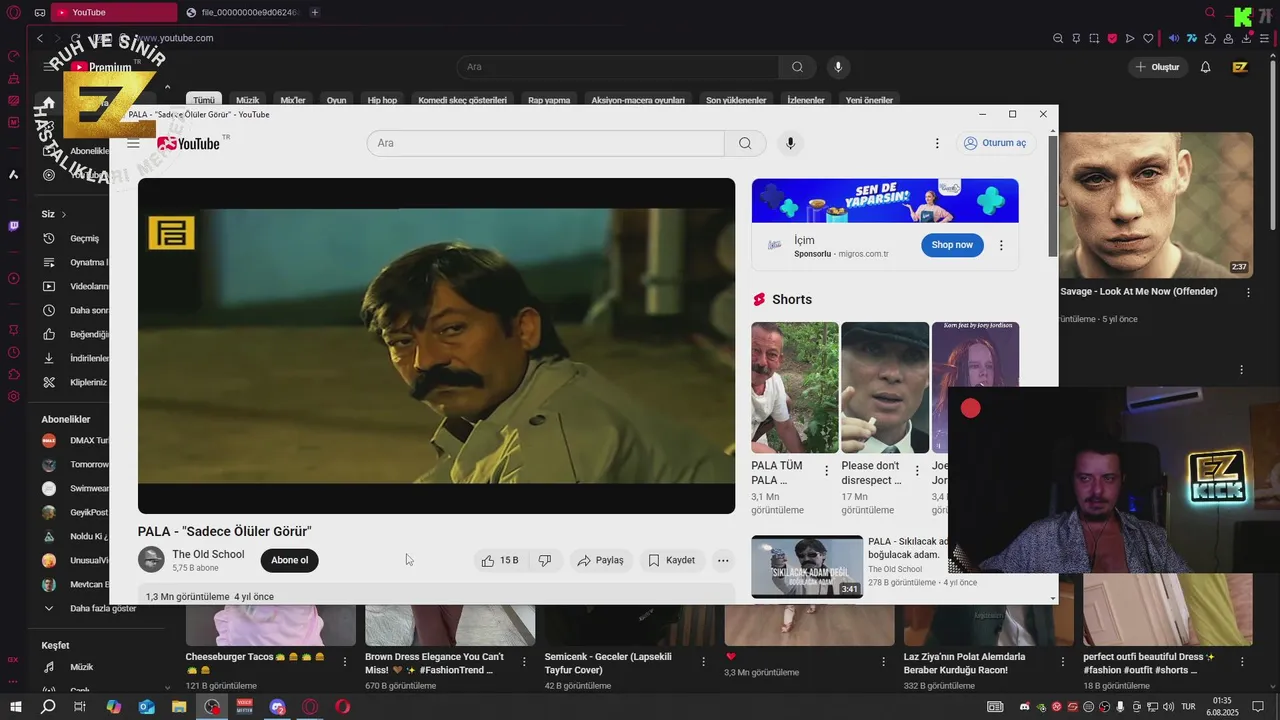Select the Mix'ler filter chip
Screen dimensions: 1280x720
pyautogui.click(x=293, y=100)
